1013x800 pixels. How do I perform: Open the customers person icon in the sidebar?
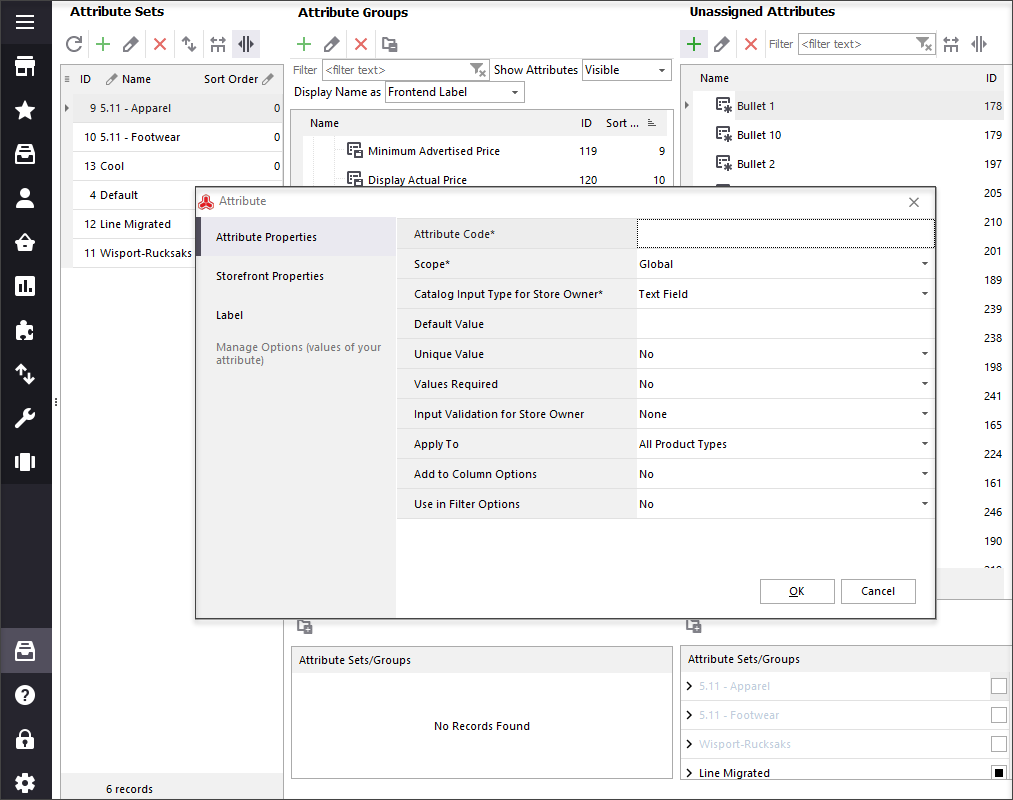[x=25, y=198]
